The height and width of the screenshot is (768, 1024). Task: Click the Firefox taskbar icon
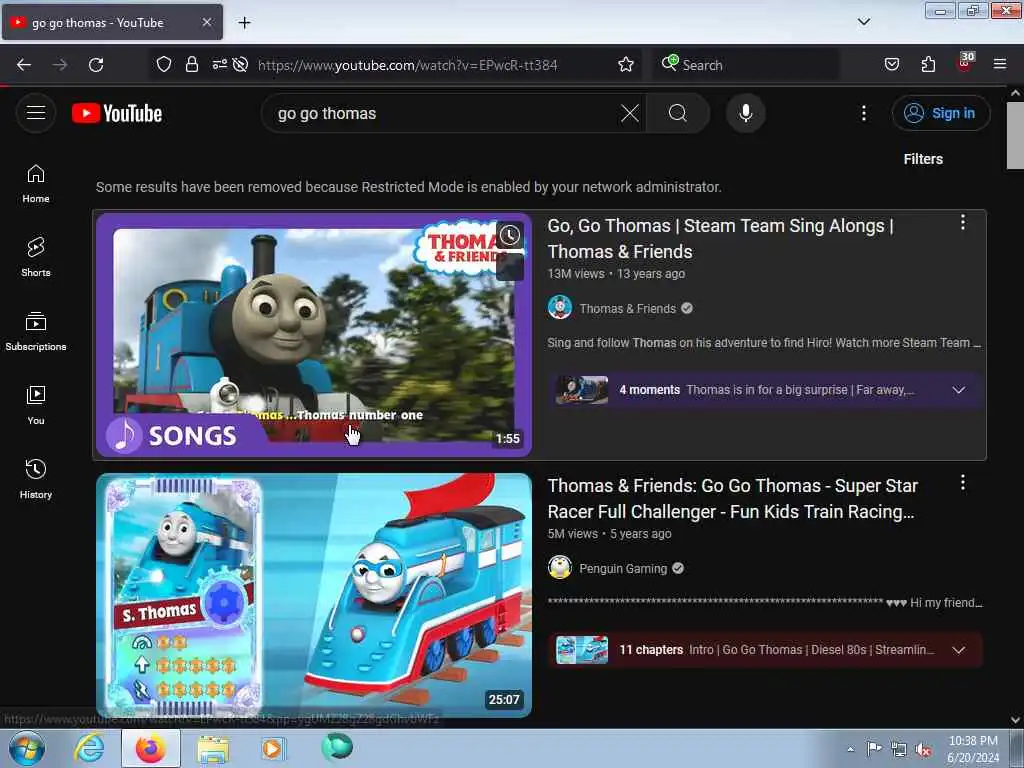151,748
